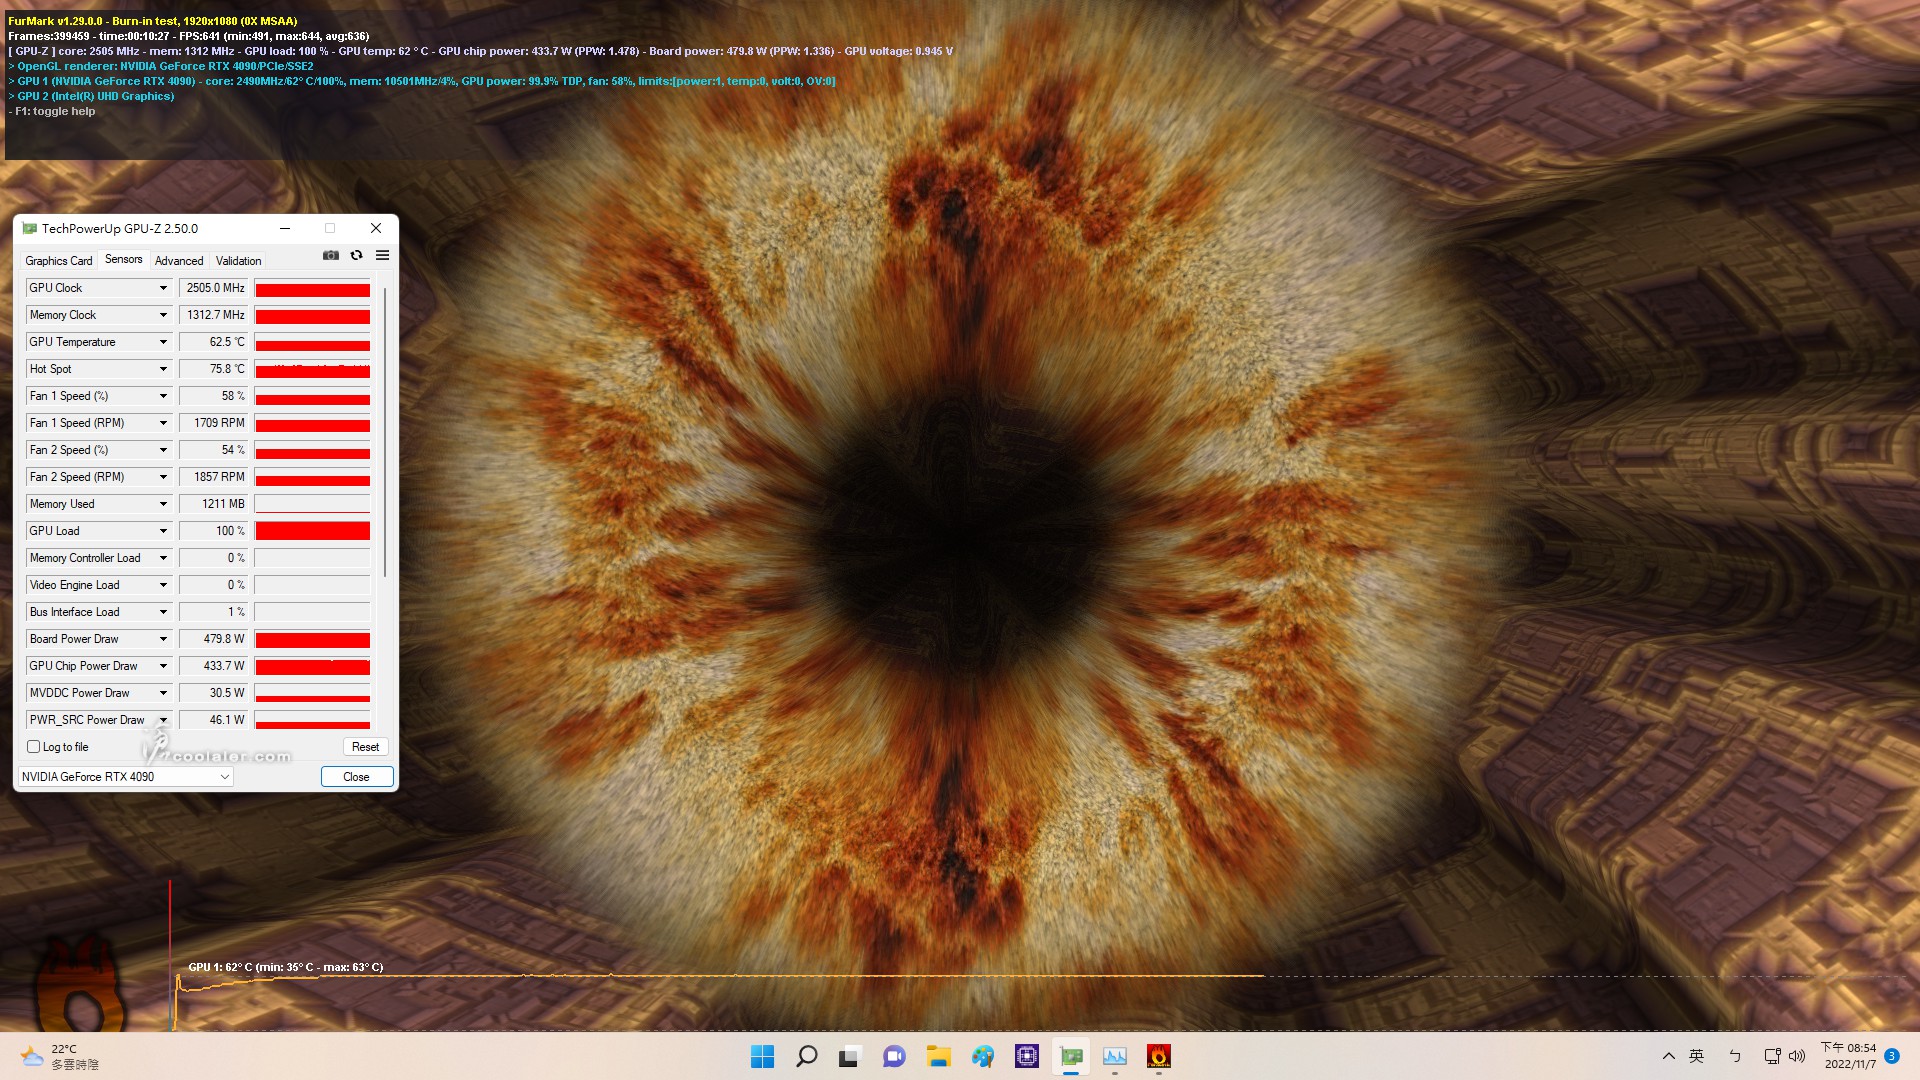Open Task View on taskbar
This screenshot has height=1080, width=1920.
tap(850, 1056)
